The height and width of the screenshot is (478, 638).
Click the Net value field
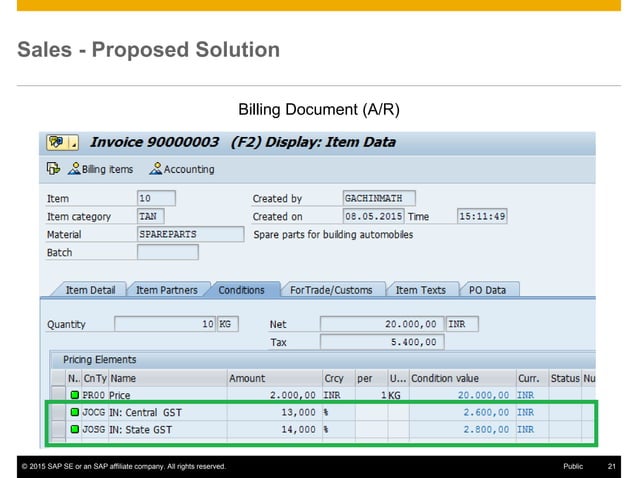point(382,324)
